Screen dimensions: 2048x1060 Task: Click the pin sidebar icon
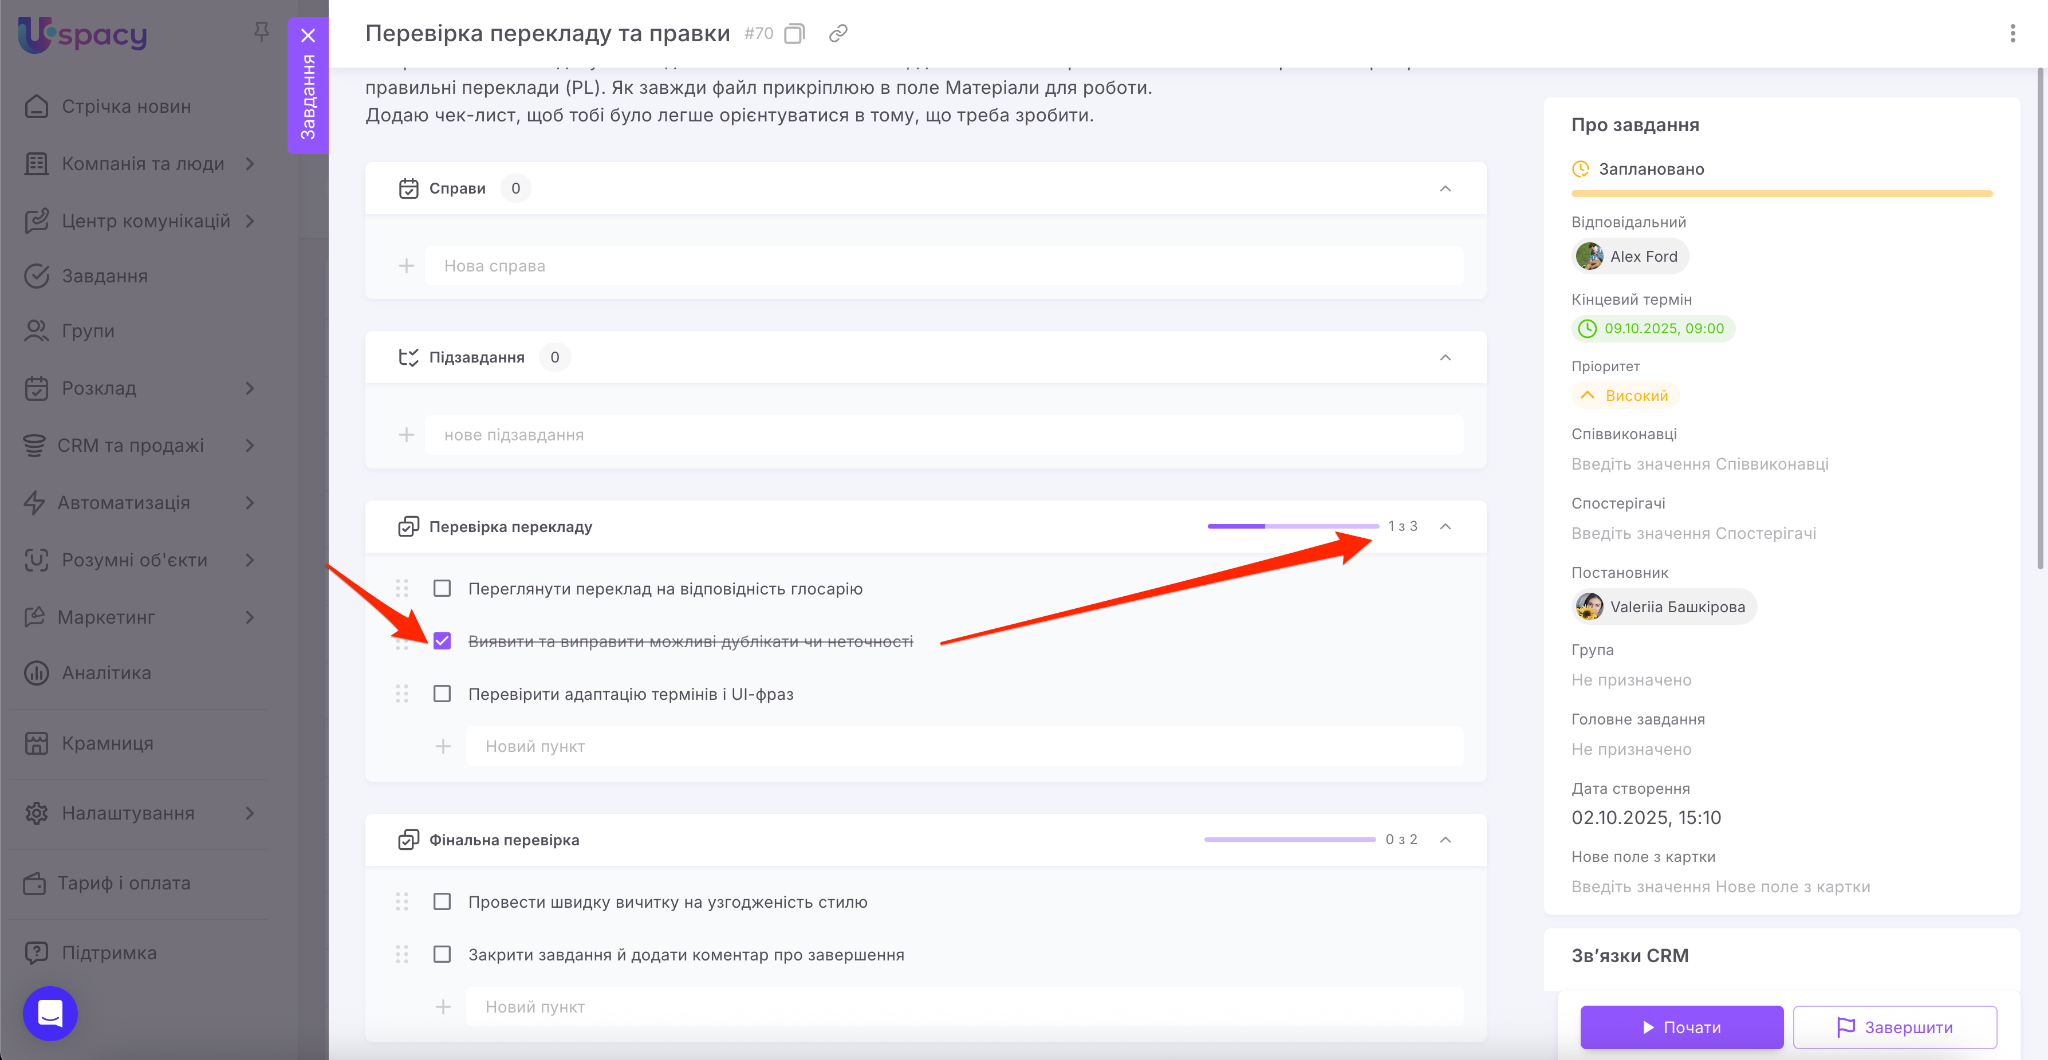tap(261, 32)
